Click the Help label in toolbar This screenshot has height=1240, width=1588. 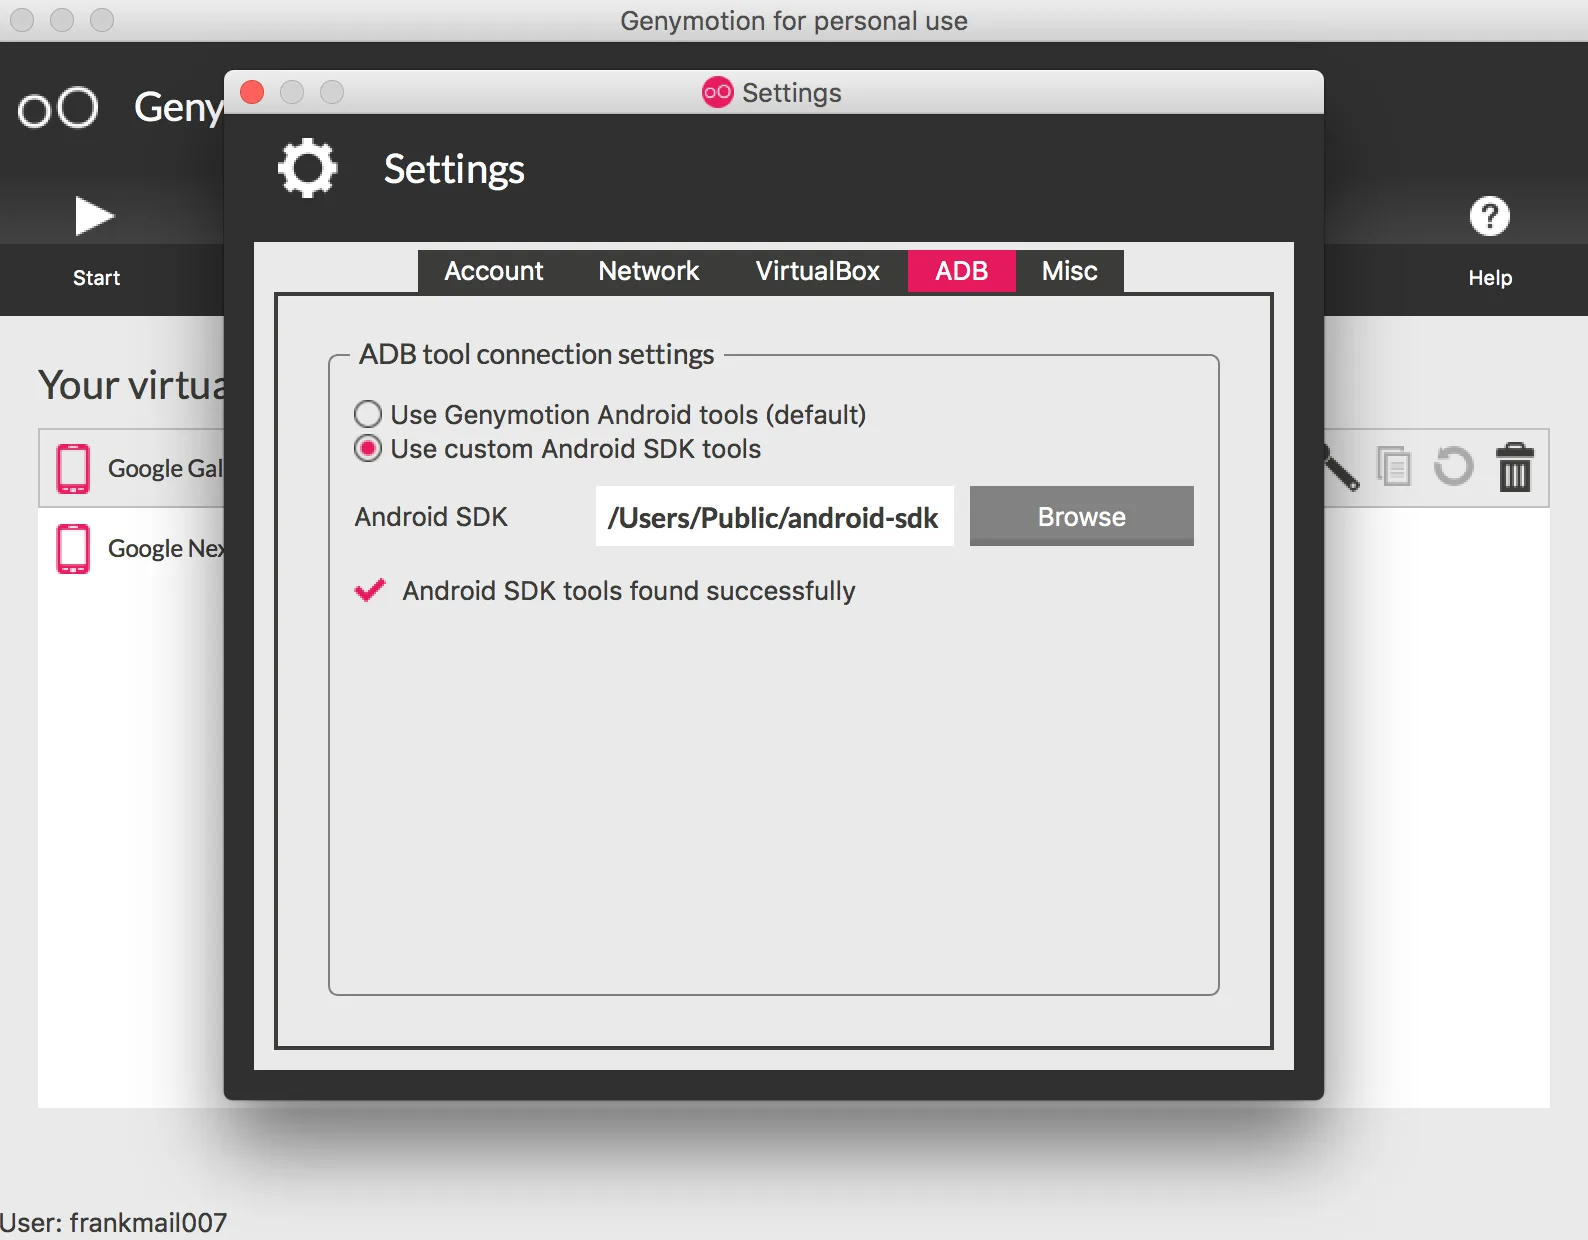point(1490,278)
